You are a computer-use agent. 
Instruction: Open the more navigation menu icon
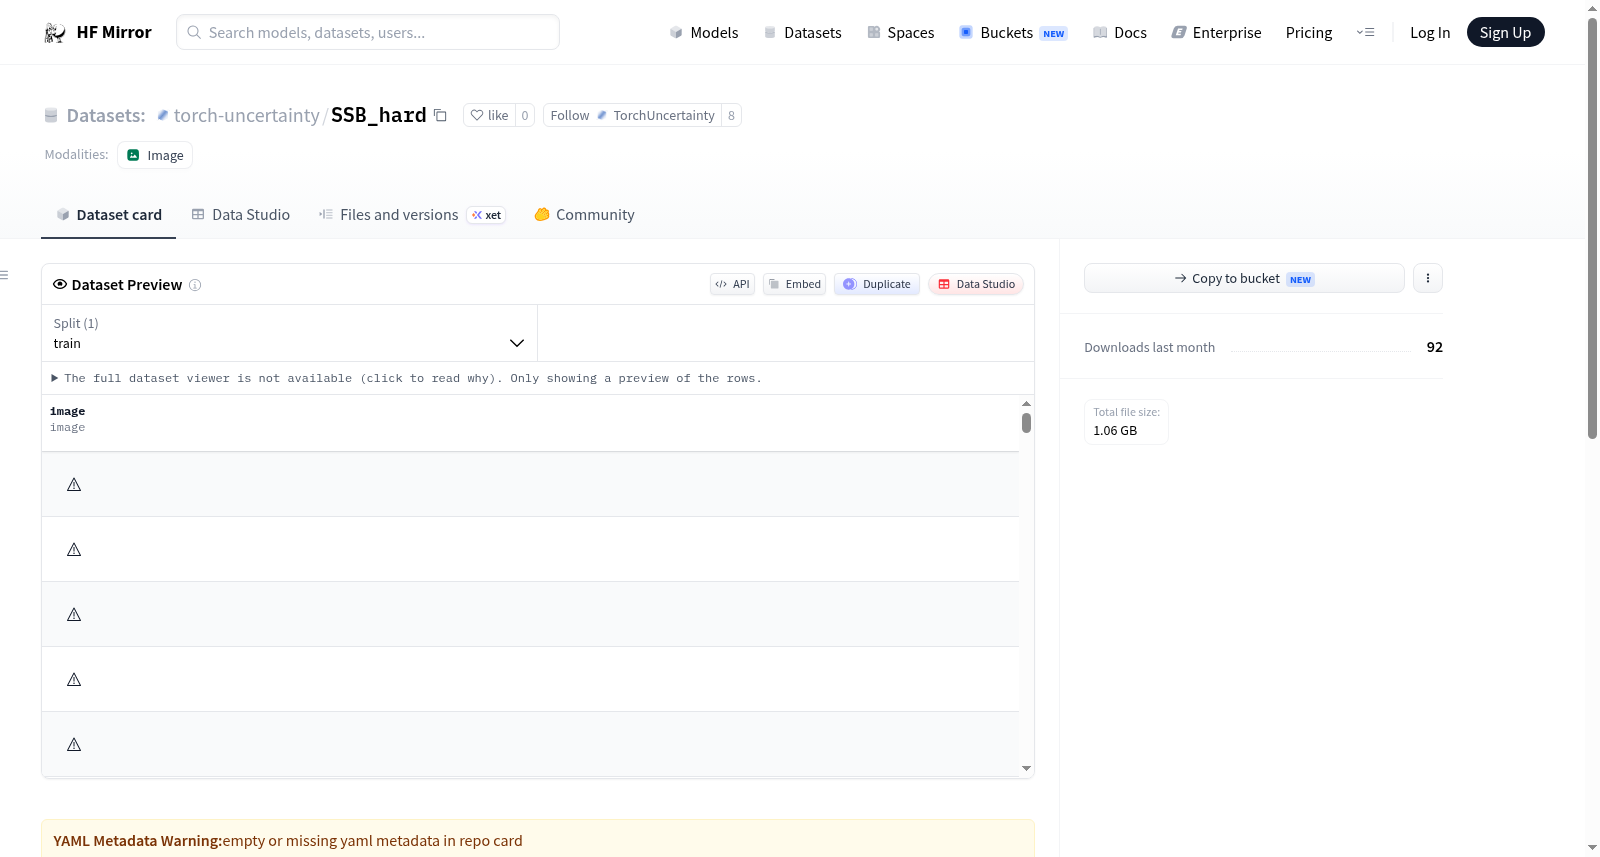[1365, 33]
